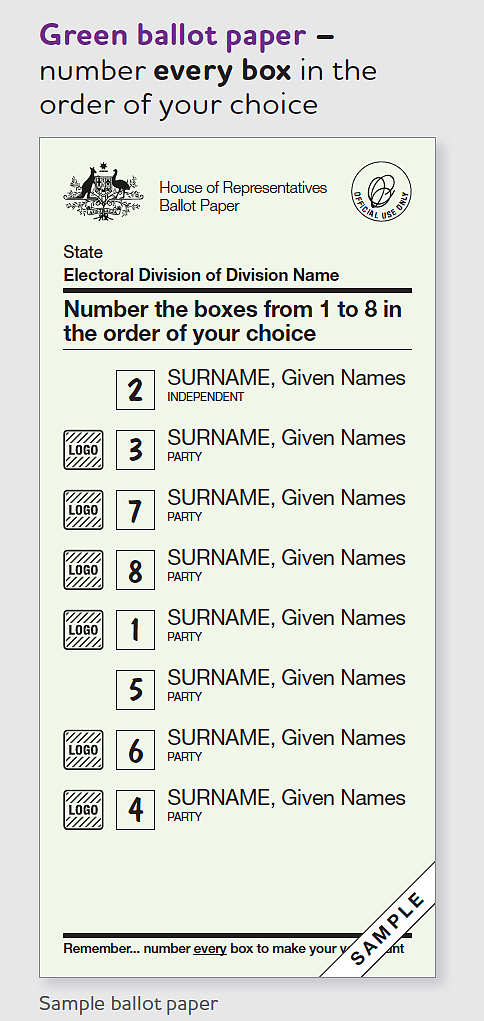
Task: Click the Official Use Only circular stamp
Action: (381, 191)
